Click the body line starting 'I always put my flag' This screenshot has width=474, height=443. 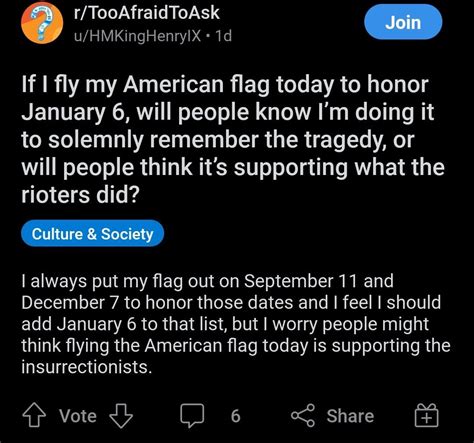(207, 281)
